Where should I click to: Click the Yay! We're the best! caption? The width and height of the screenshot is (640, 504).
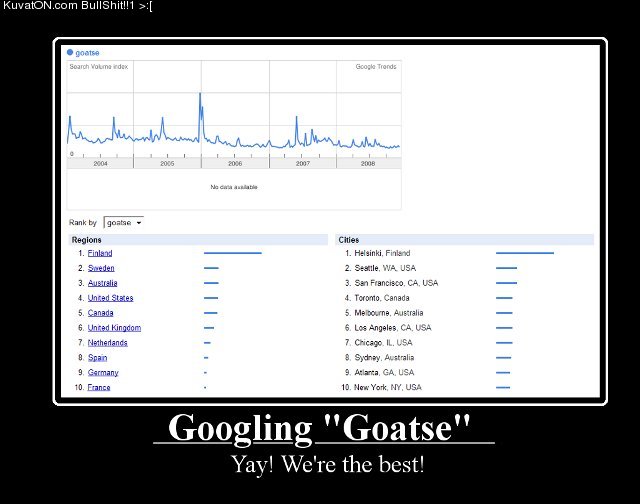point(328,465)
